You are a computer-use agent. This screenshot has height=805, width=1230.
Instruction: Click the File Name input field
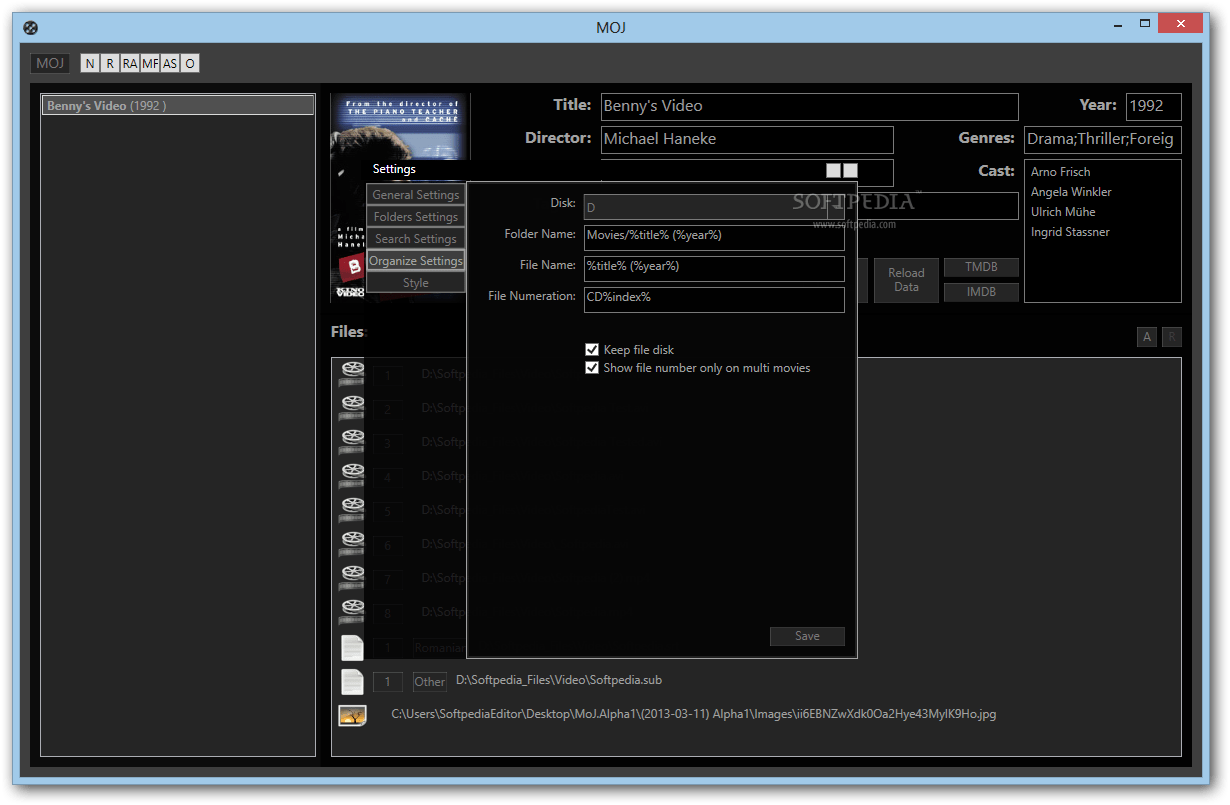pos(714,269)
